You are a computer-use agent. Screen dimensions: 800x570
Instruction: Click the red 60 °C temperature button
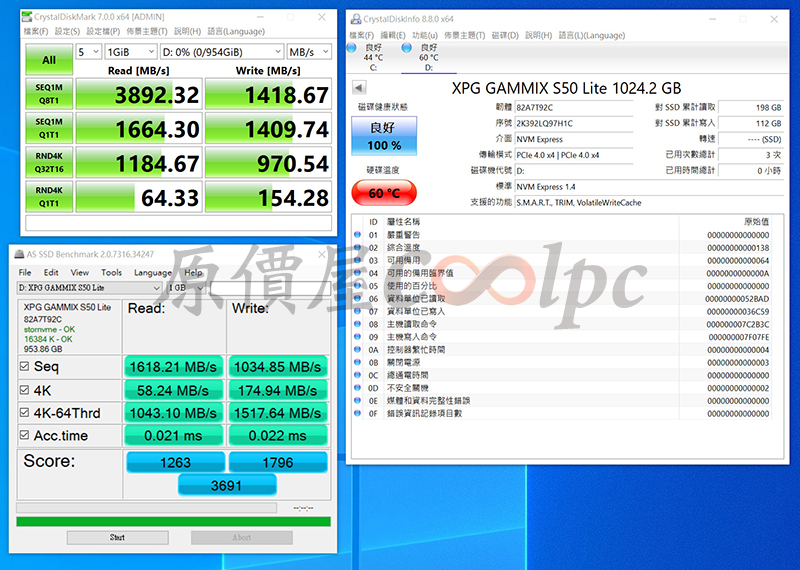(x=384, y=193)
